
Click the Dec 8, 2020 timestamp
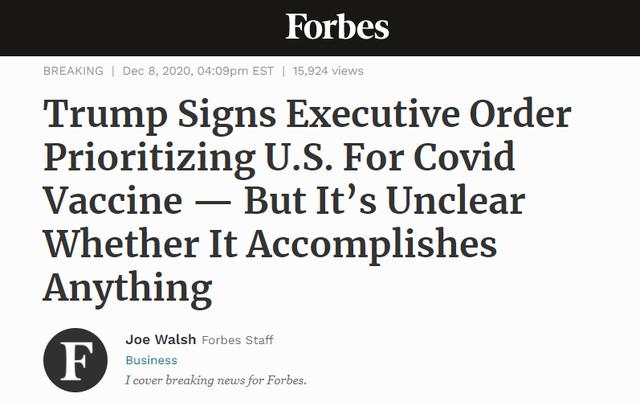click(198, 71)
